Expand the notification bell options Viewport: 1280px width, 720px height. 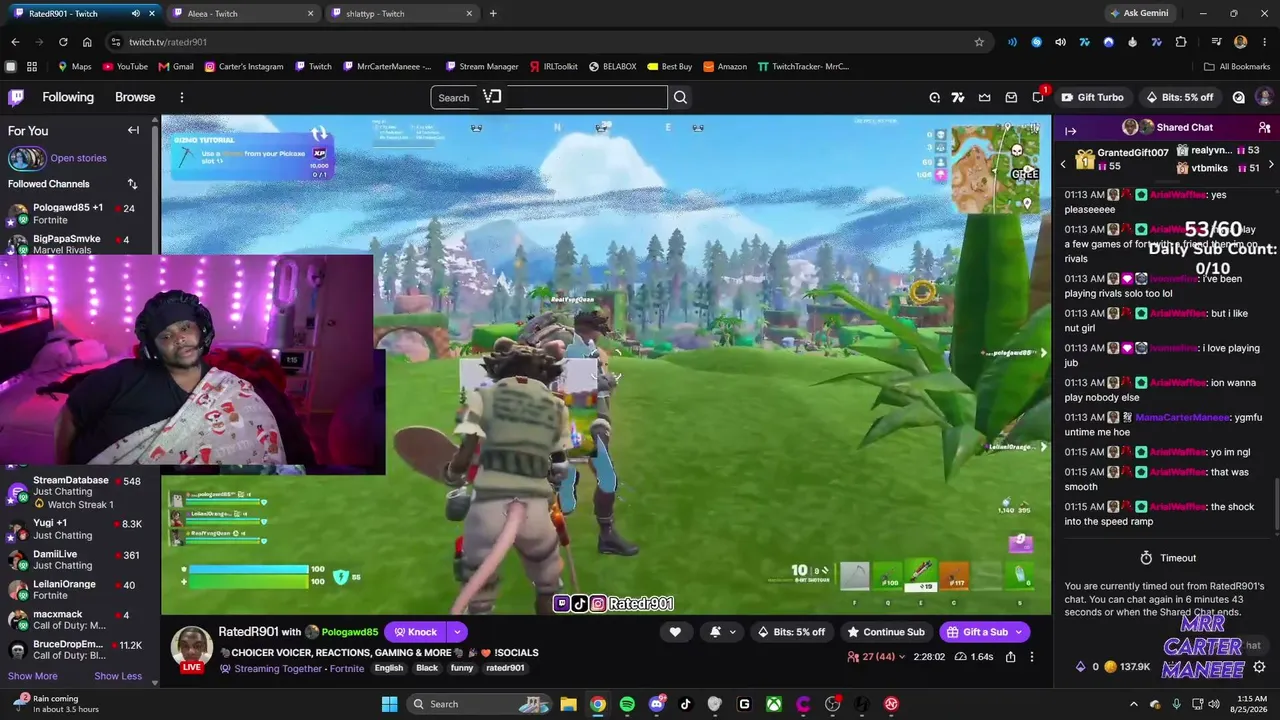[x=733, y=632]
